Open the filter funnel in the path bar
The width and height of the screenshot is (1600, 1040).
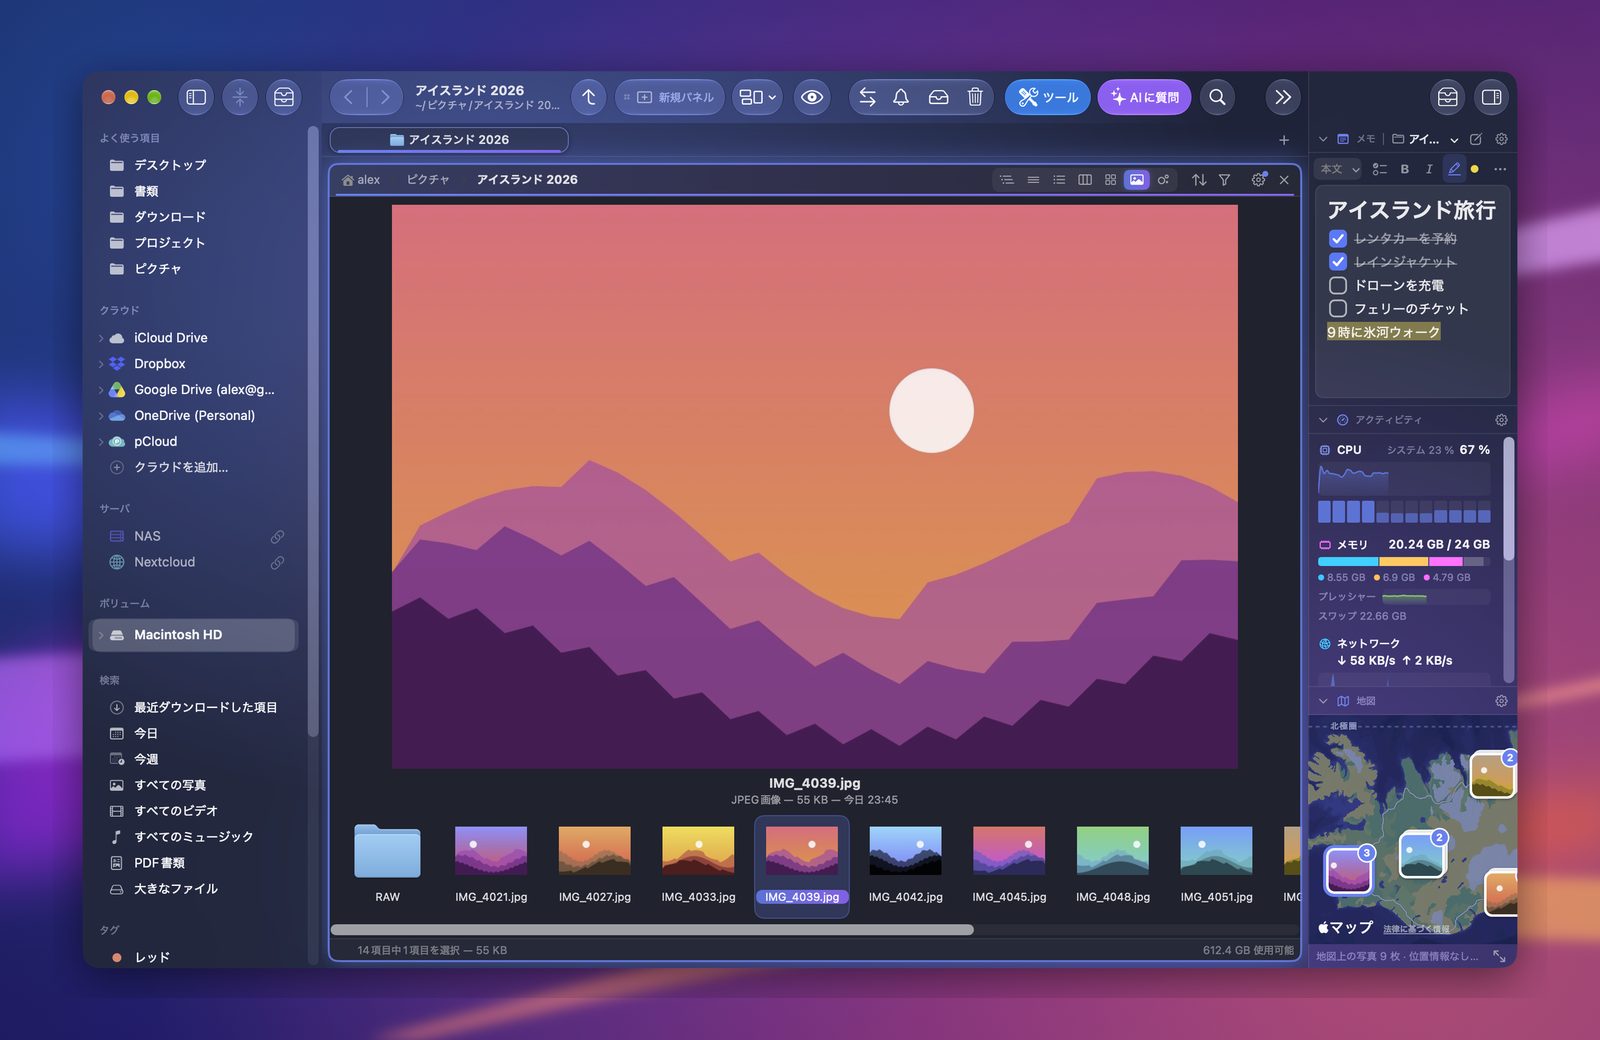click(x=1224, y=180)
